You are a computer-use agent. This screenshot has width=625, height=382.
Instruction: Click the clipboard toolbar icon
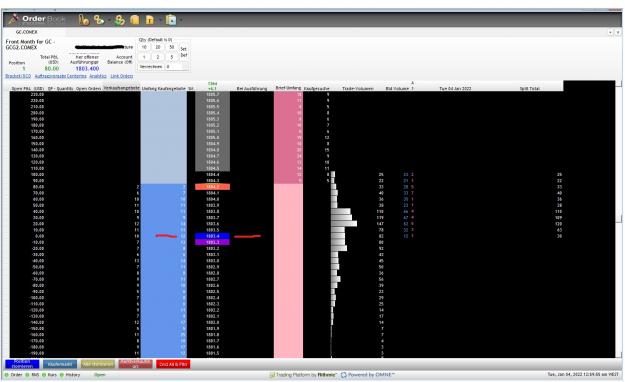pyautogui.click(x=171, y=20)
